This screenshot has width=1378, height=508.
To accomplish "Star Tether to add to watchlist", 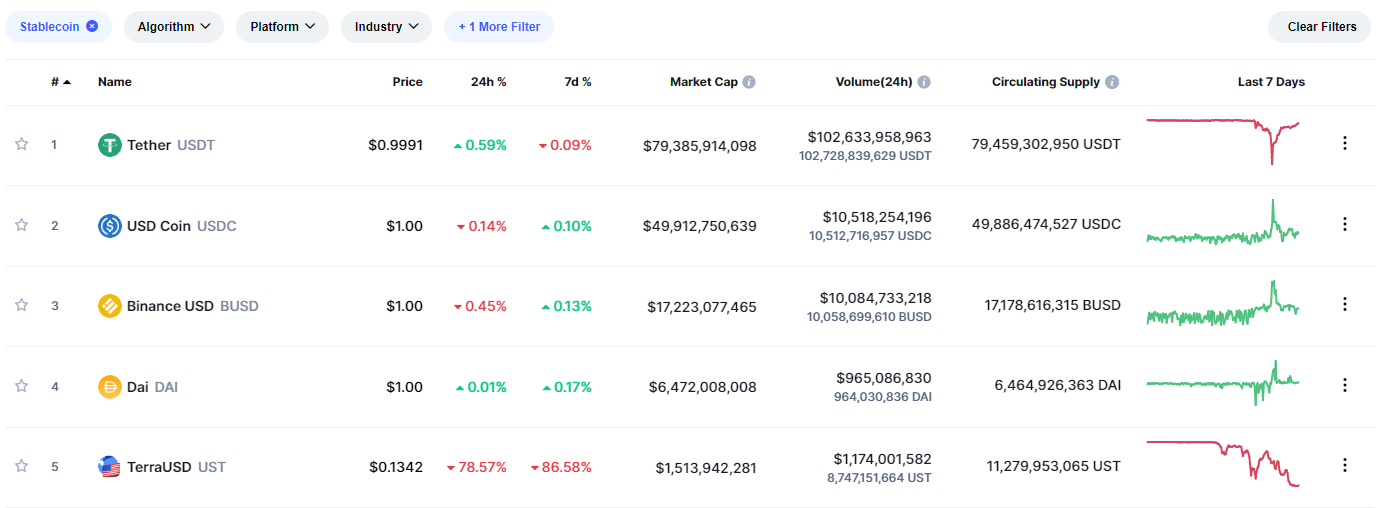I will coord(21,145).
